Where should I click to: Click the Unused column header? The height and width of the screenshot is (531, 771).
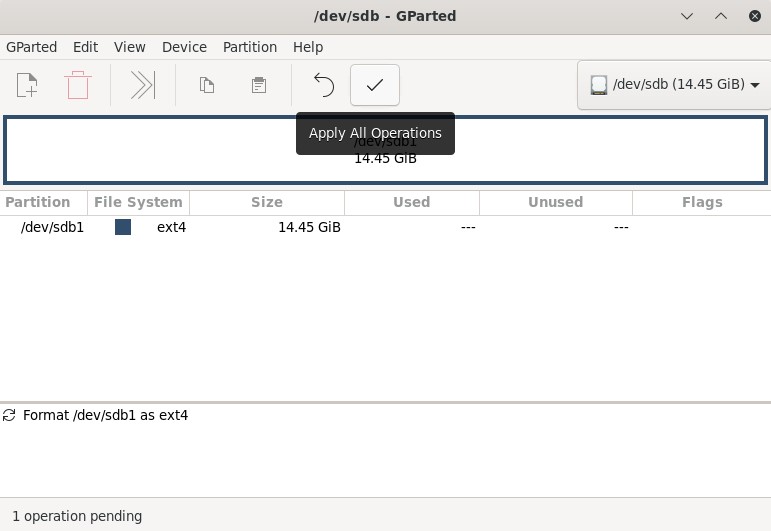(x=556, y=203)
